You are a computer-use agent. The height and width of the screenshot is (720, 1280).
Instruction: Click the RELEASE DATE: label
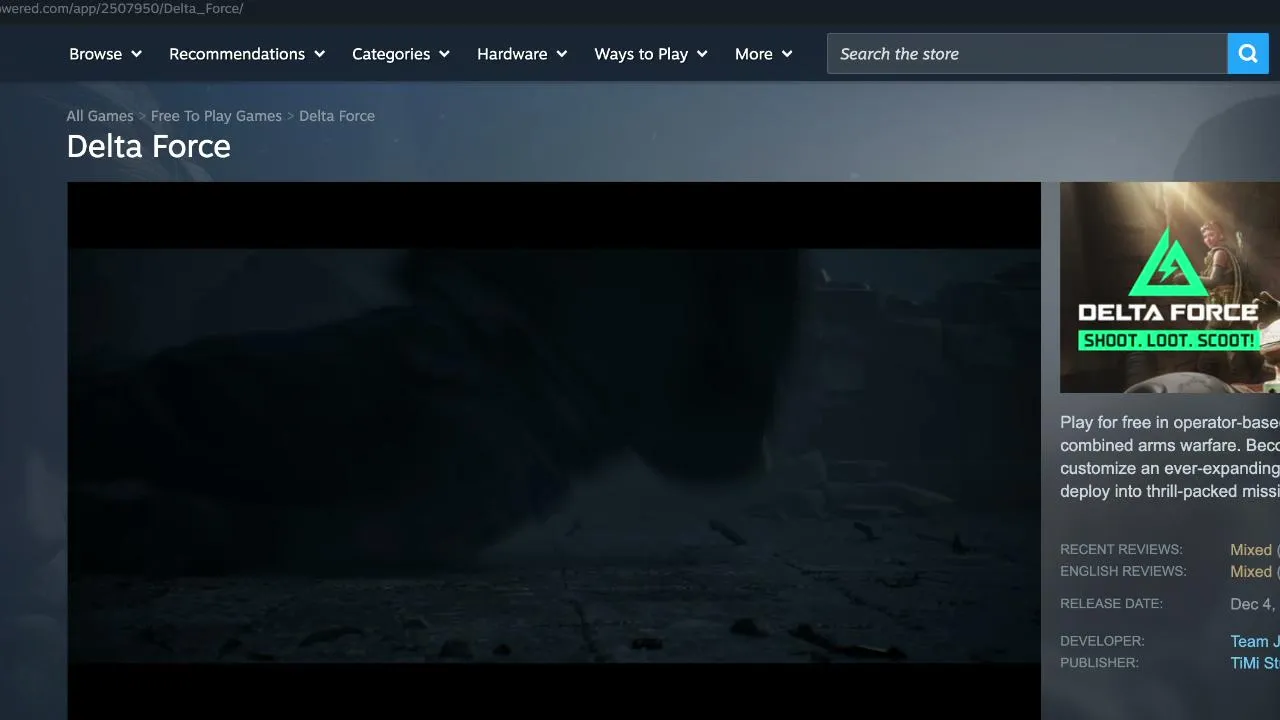click(1111, 604)
